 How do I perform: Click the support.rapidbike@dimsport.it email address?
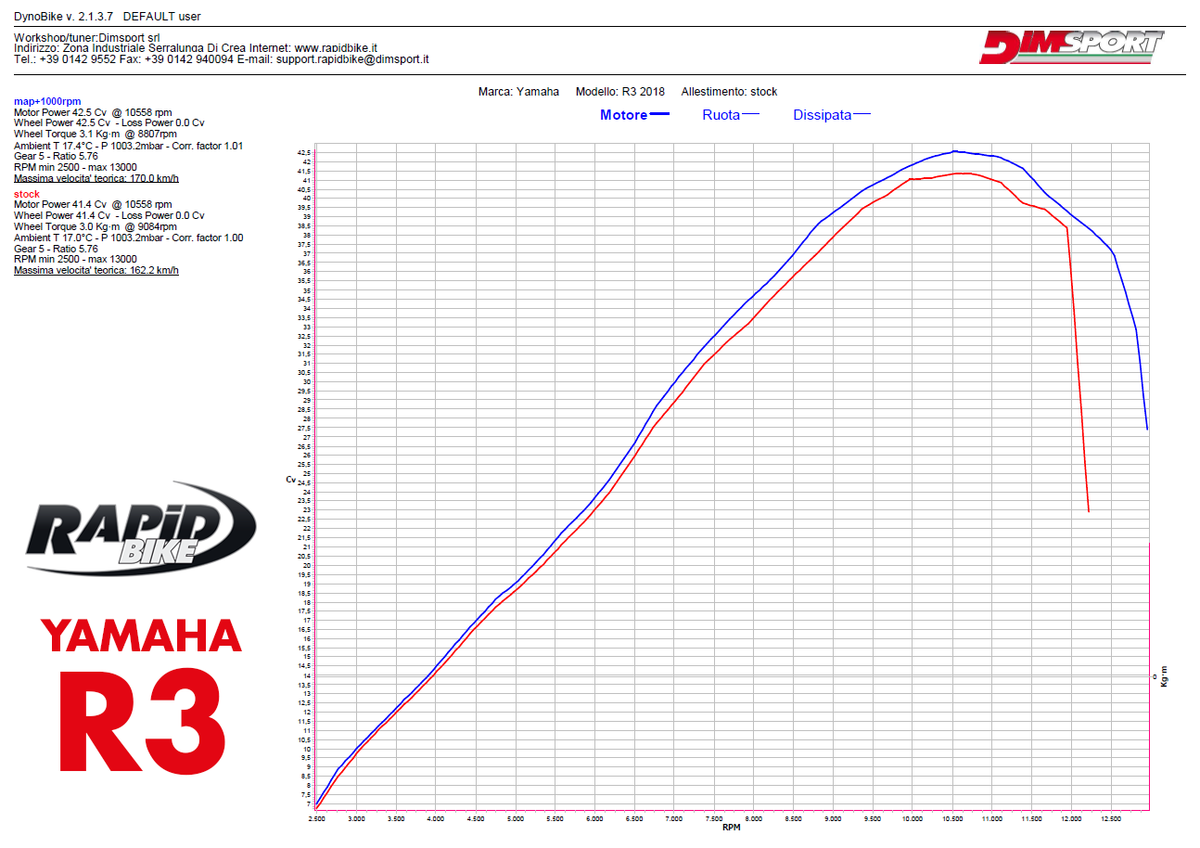click(352, 60)
